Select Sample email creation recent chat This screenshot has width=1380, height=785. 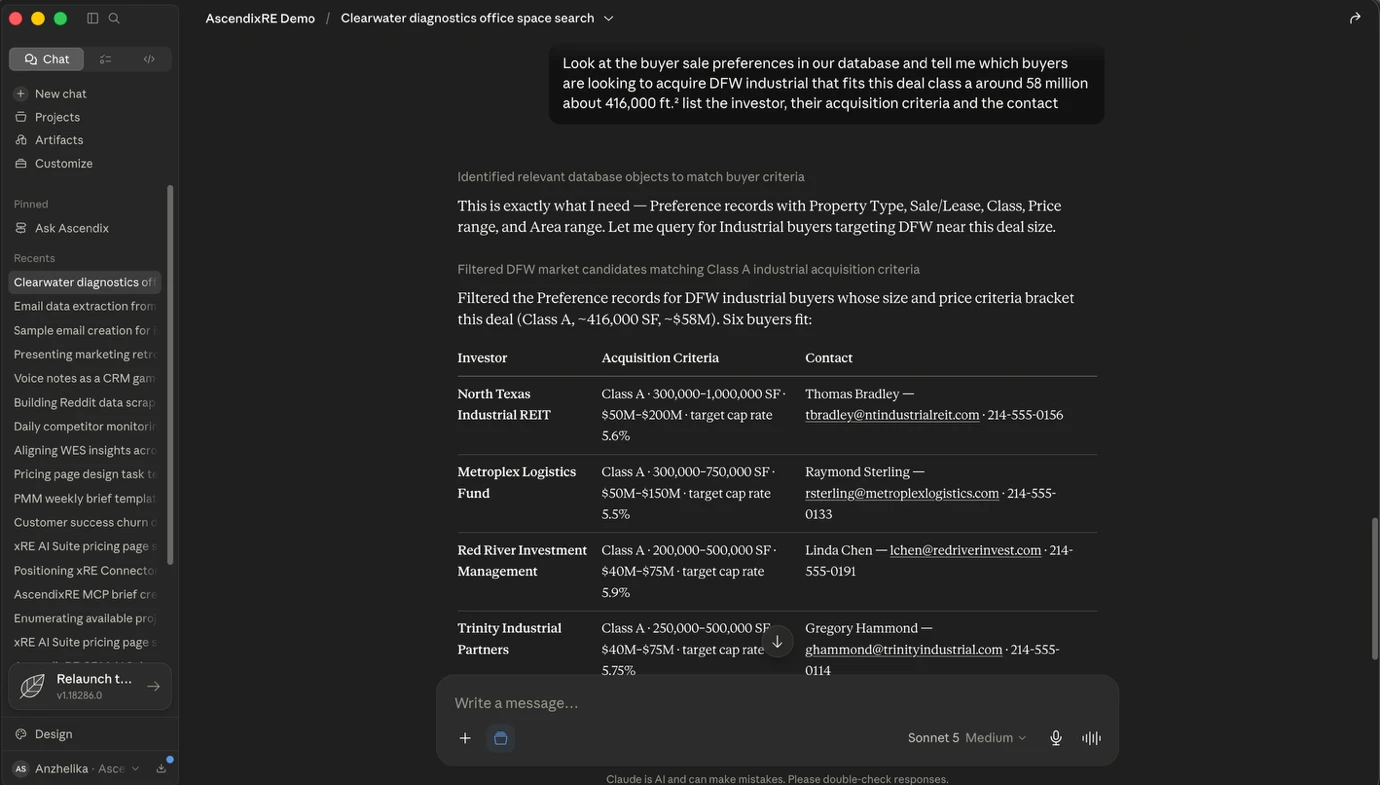click(x=85, y=330)
